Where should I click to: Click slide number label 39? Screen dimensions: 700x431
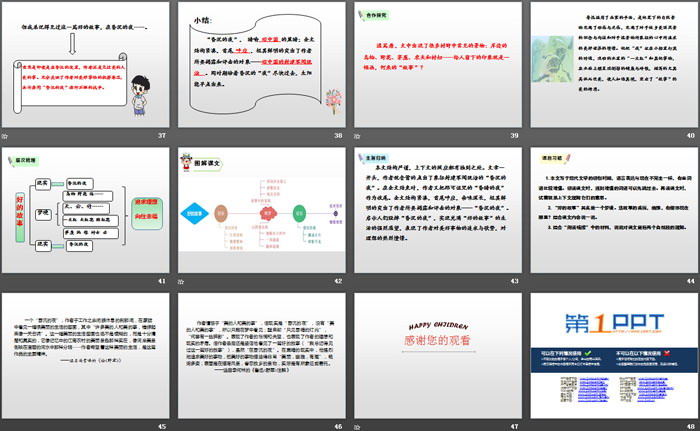[x=514, y=135]
